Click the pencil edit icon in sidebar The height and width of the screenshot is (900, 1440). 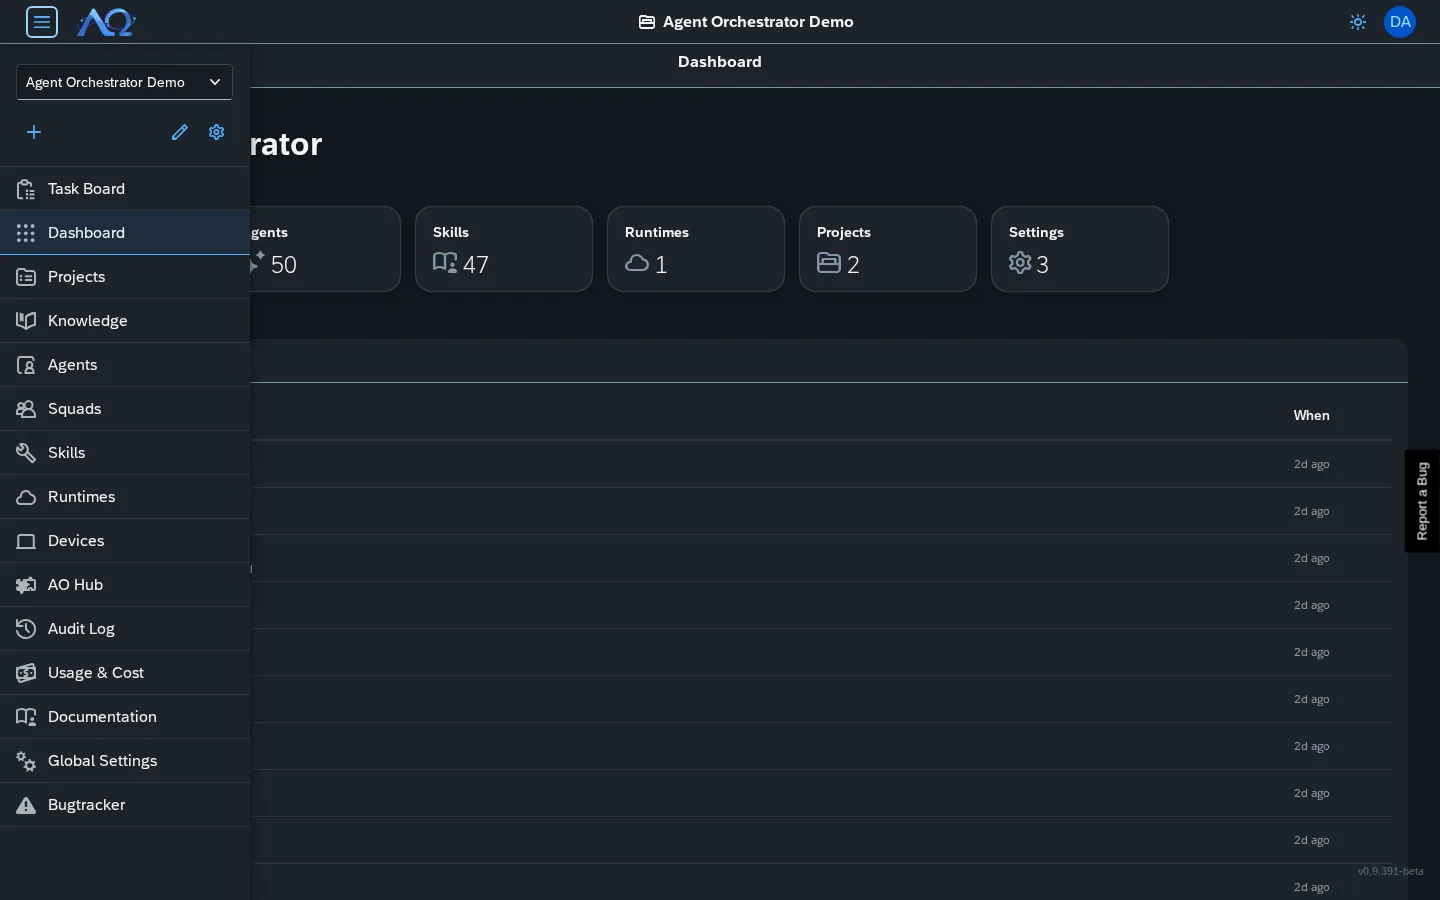click(180, 132)
